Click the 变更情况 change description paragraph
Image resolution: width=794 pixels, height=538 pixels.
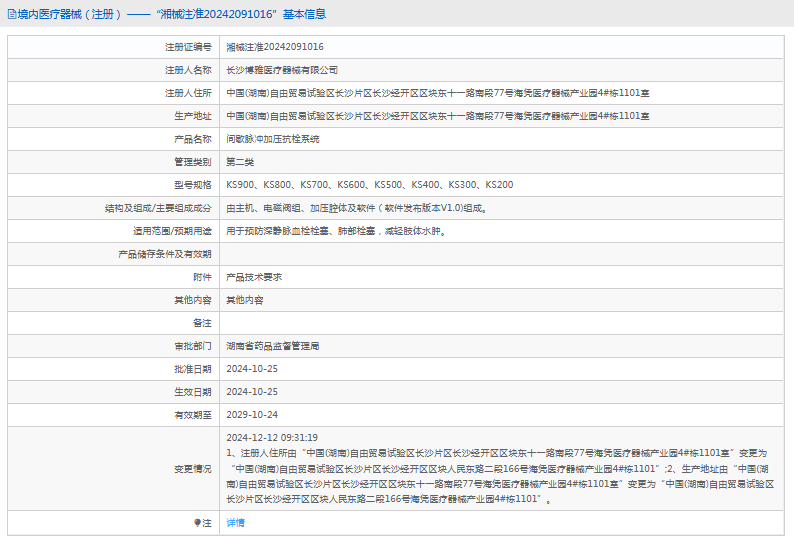(x=500, y=476)
